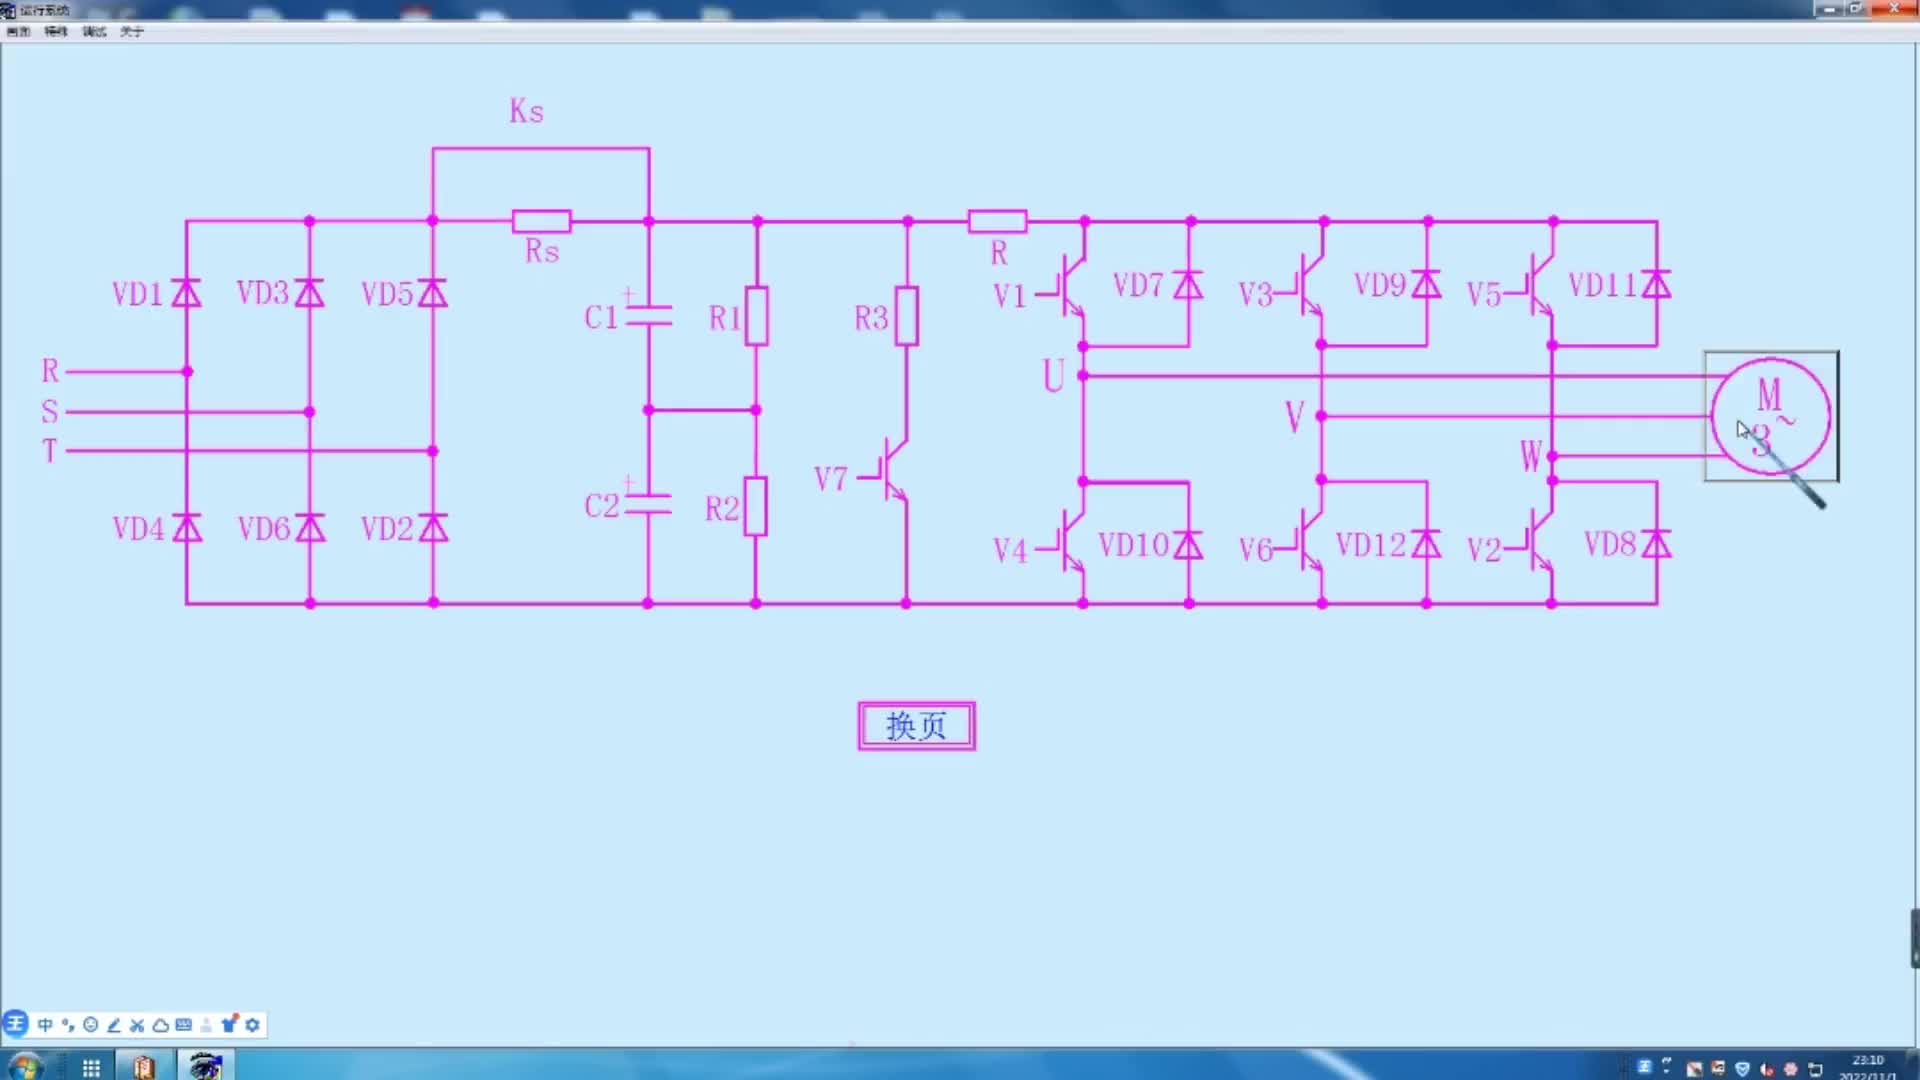Click the scissors screenshot icon on IME bar
1920x1080 pixels.
coord(137,1025)
